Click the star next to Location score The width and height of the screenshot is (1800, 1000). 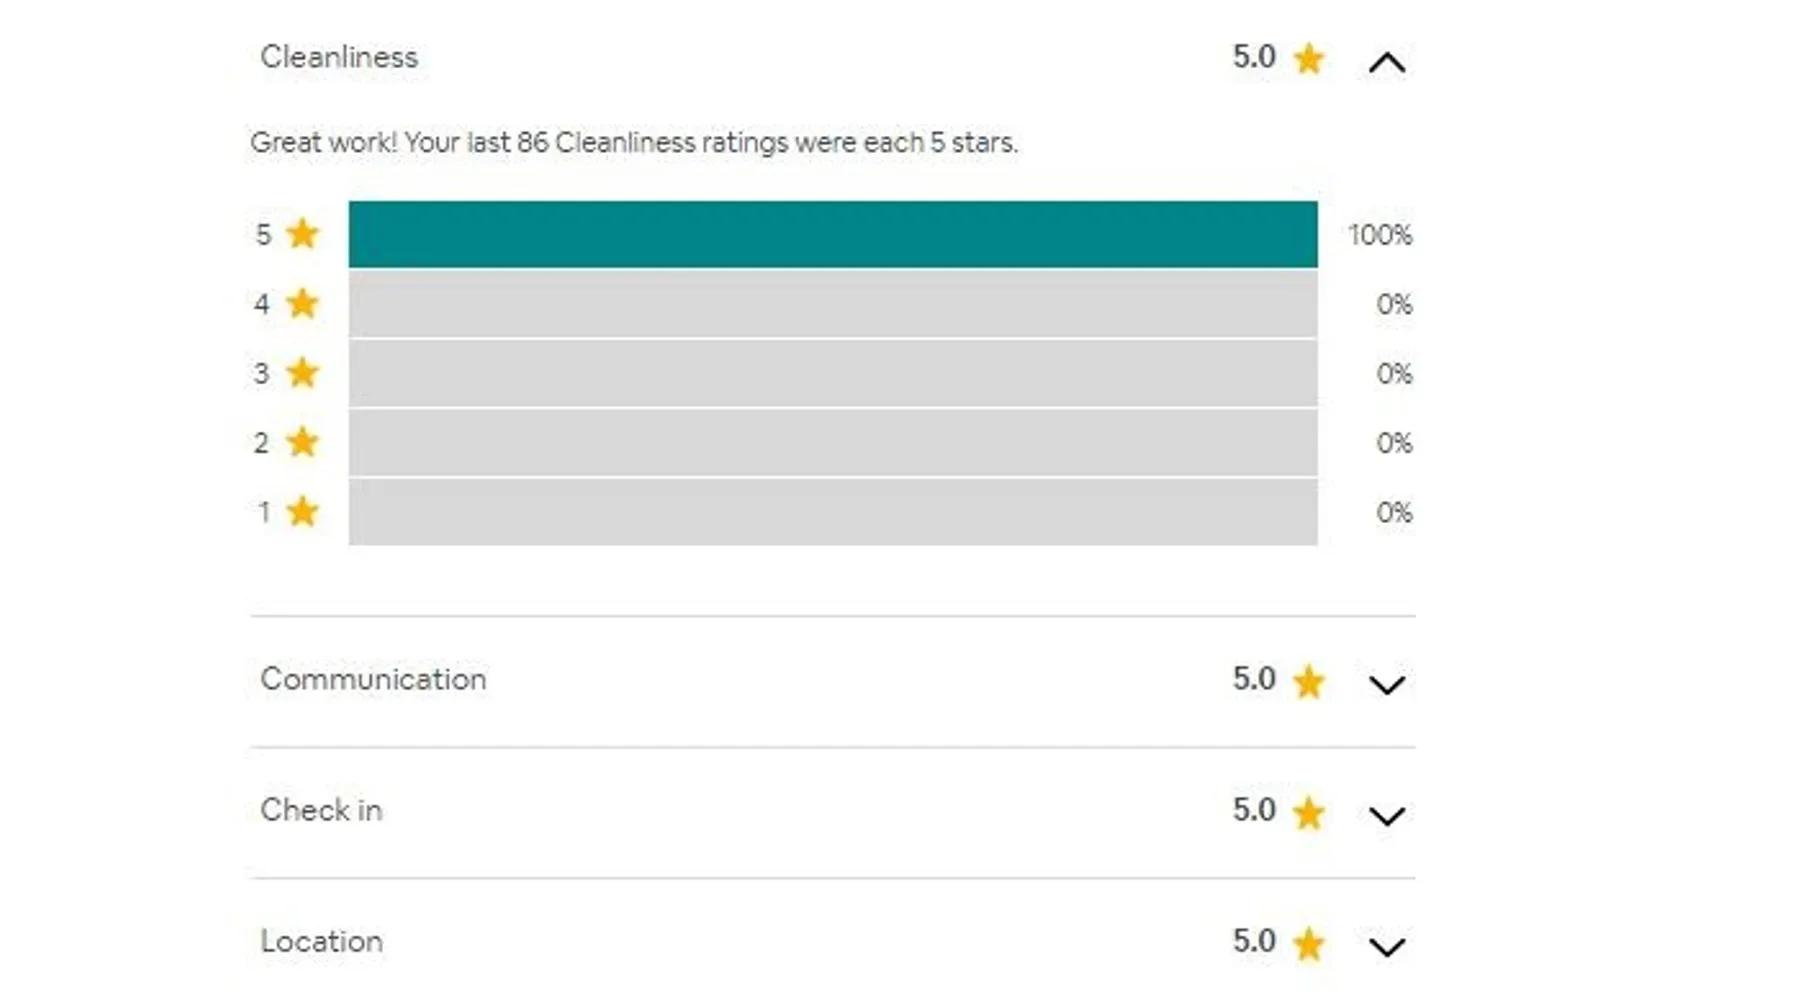click(1308, 943)
